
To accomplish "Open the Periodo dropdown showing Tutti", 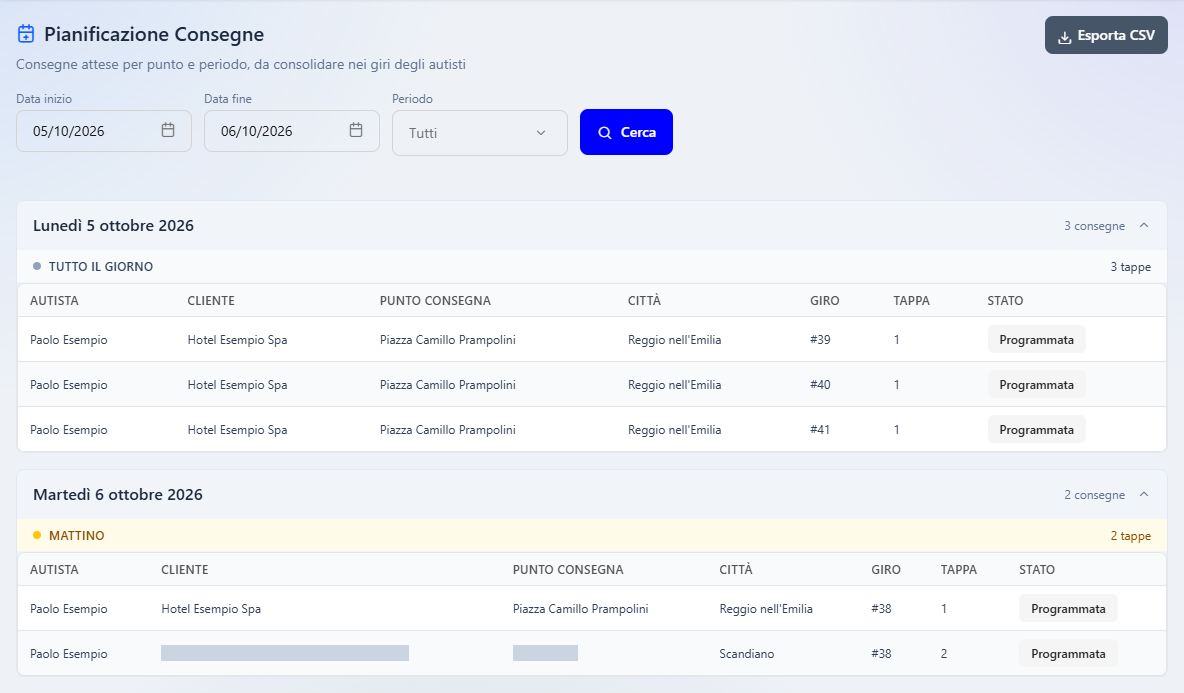I will pyautogui.click(x=479, y=133).
